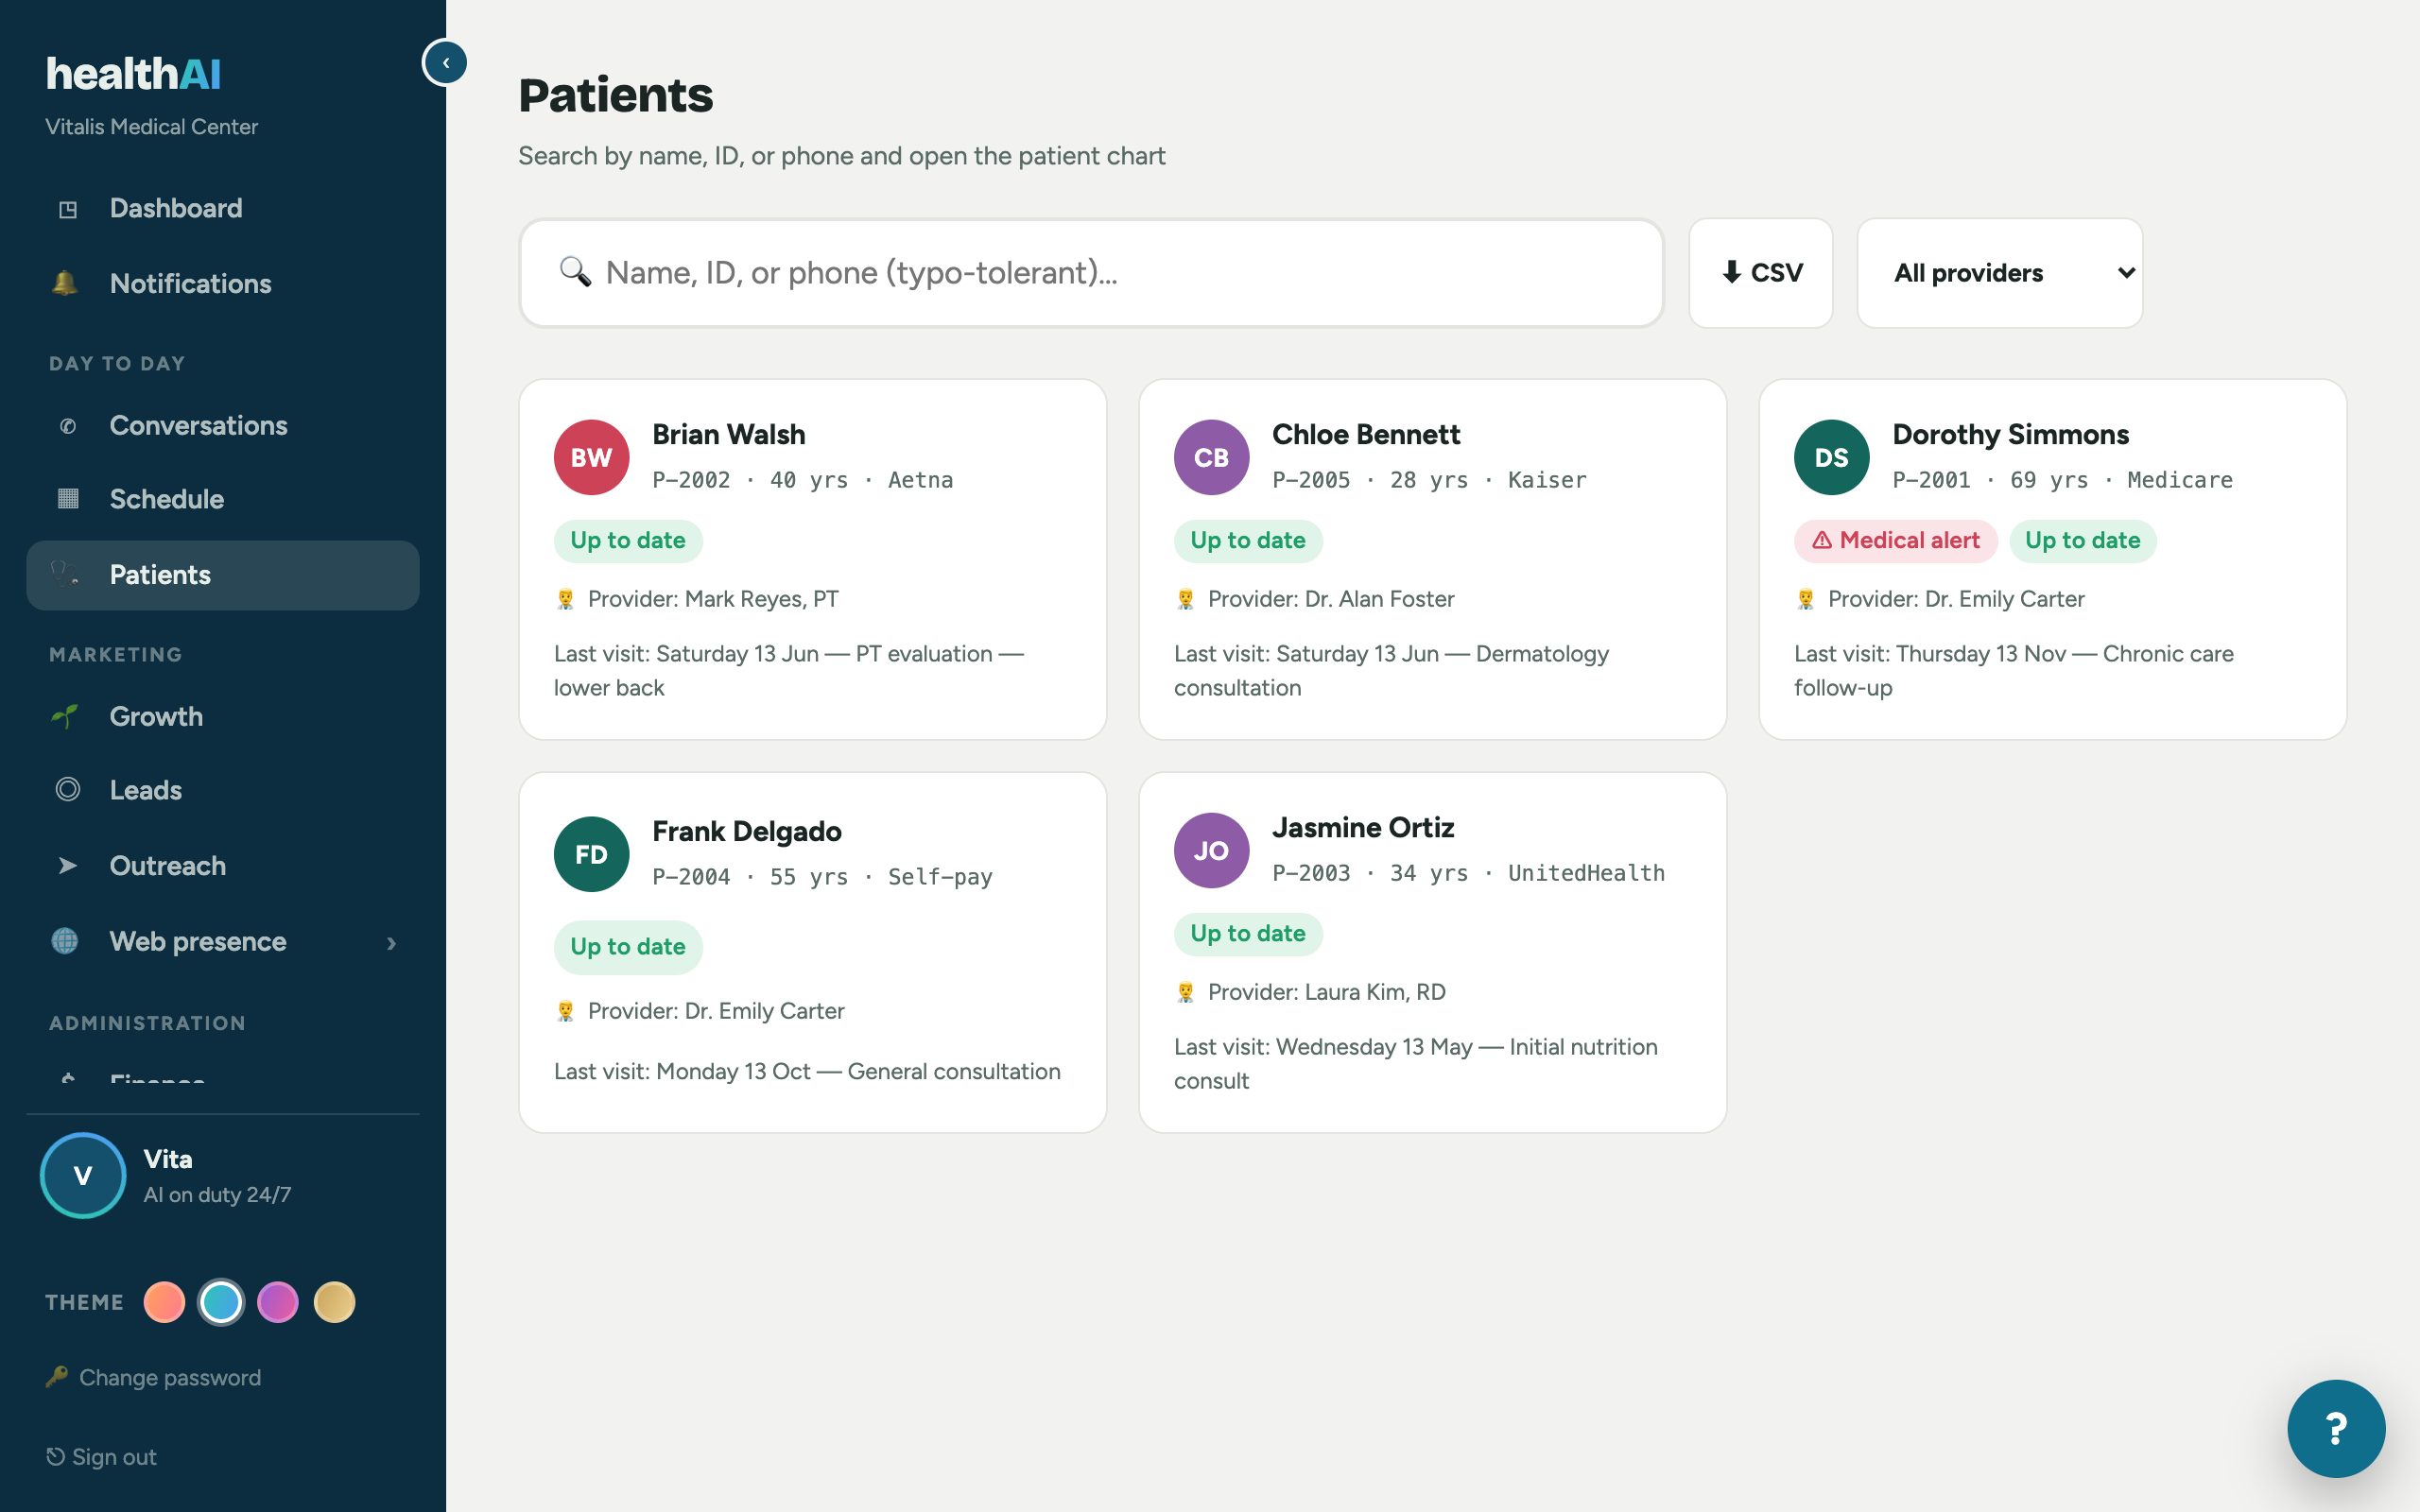Click 'P-2003 · 34 yrs · UnitedHealth' text
This screenshot has width=2420, height=1512.
[x=1468, y=873]
